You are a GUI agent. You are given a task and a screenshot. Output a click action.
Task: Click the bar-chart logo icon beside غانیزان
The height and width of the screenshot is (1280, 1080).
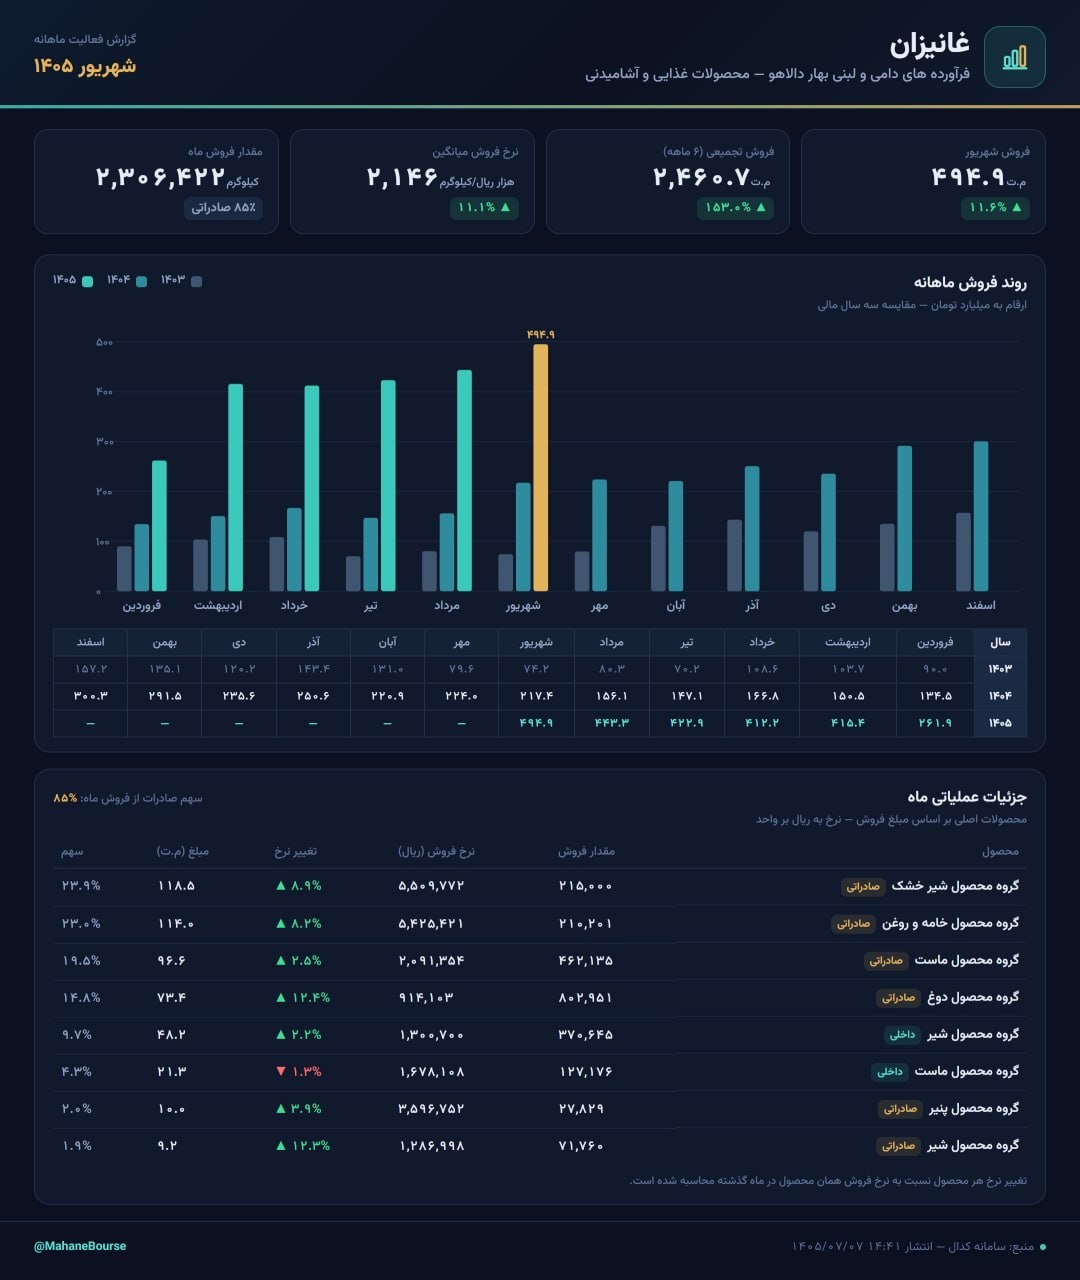pyautogui.click(x=1015, y=57)
